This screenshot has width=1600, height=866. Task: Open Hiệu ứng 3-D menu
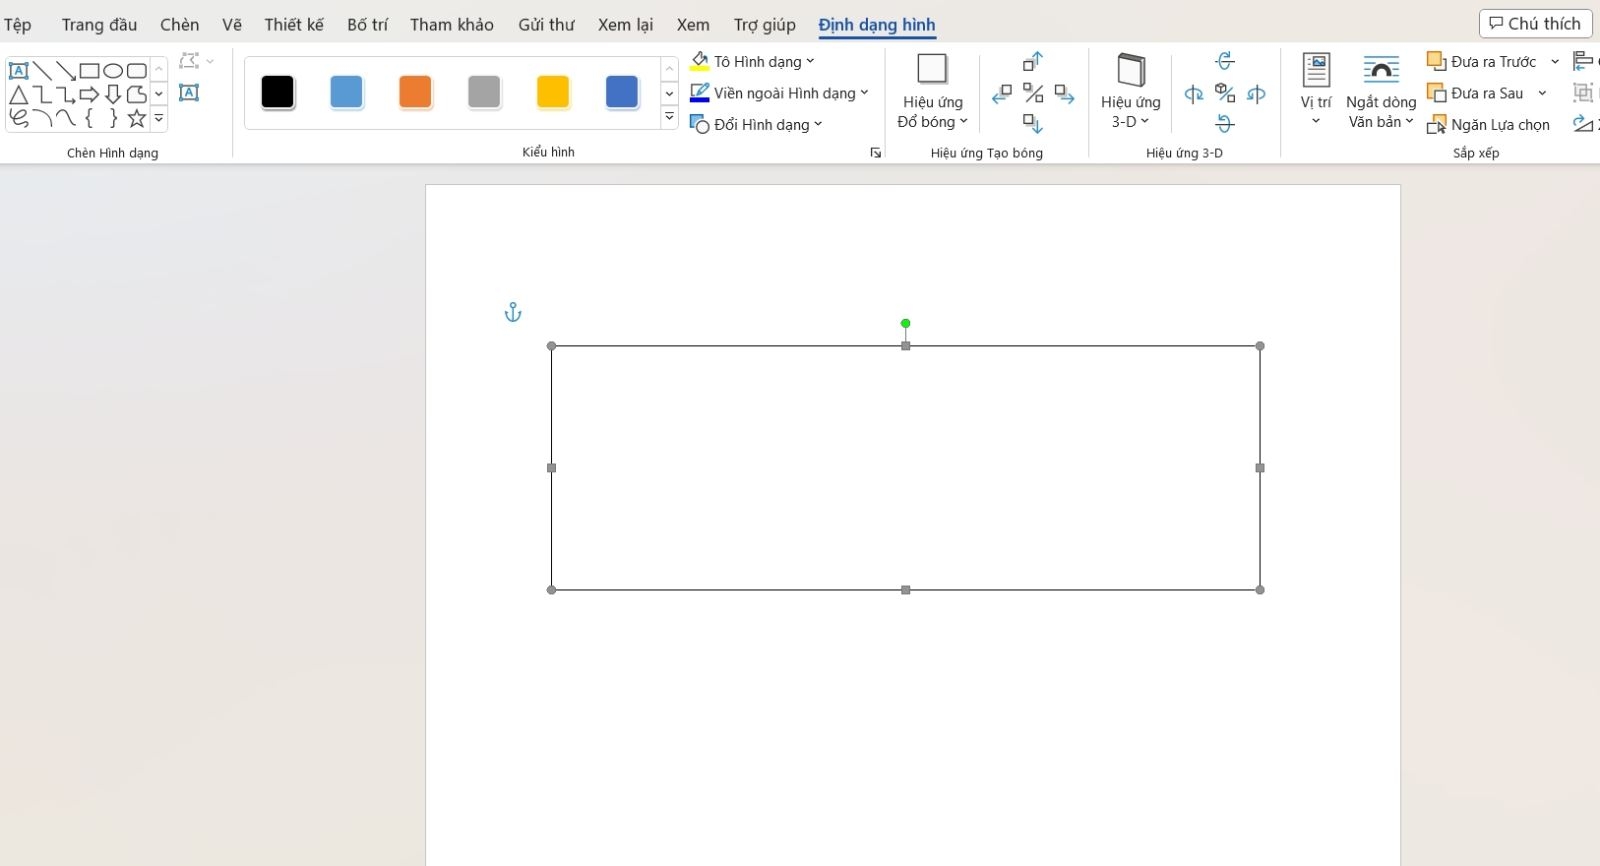click(1130, 92)
